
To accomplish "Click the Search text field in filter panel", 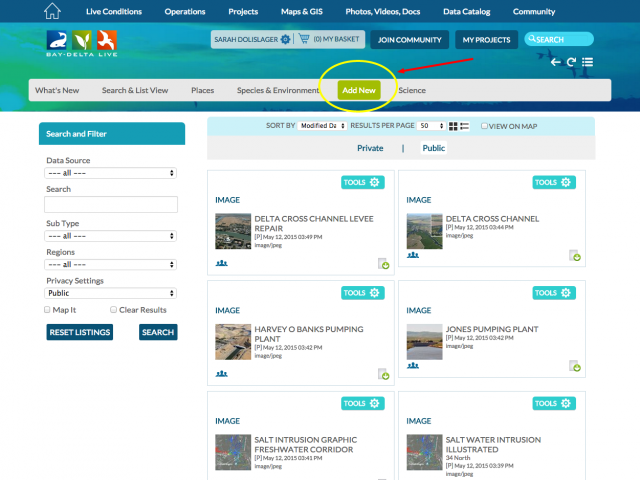I will click(110, 204).
